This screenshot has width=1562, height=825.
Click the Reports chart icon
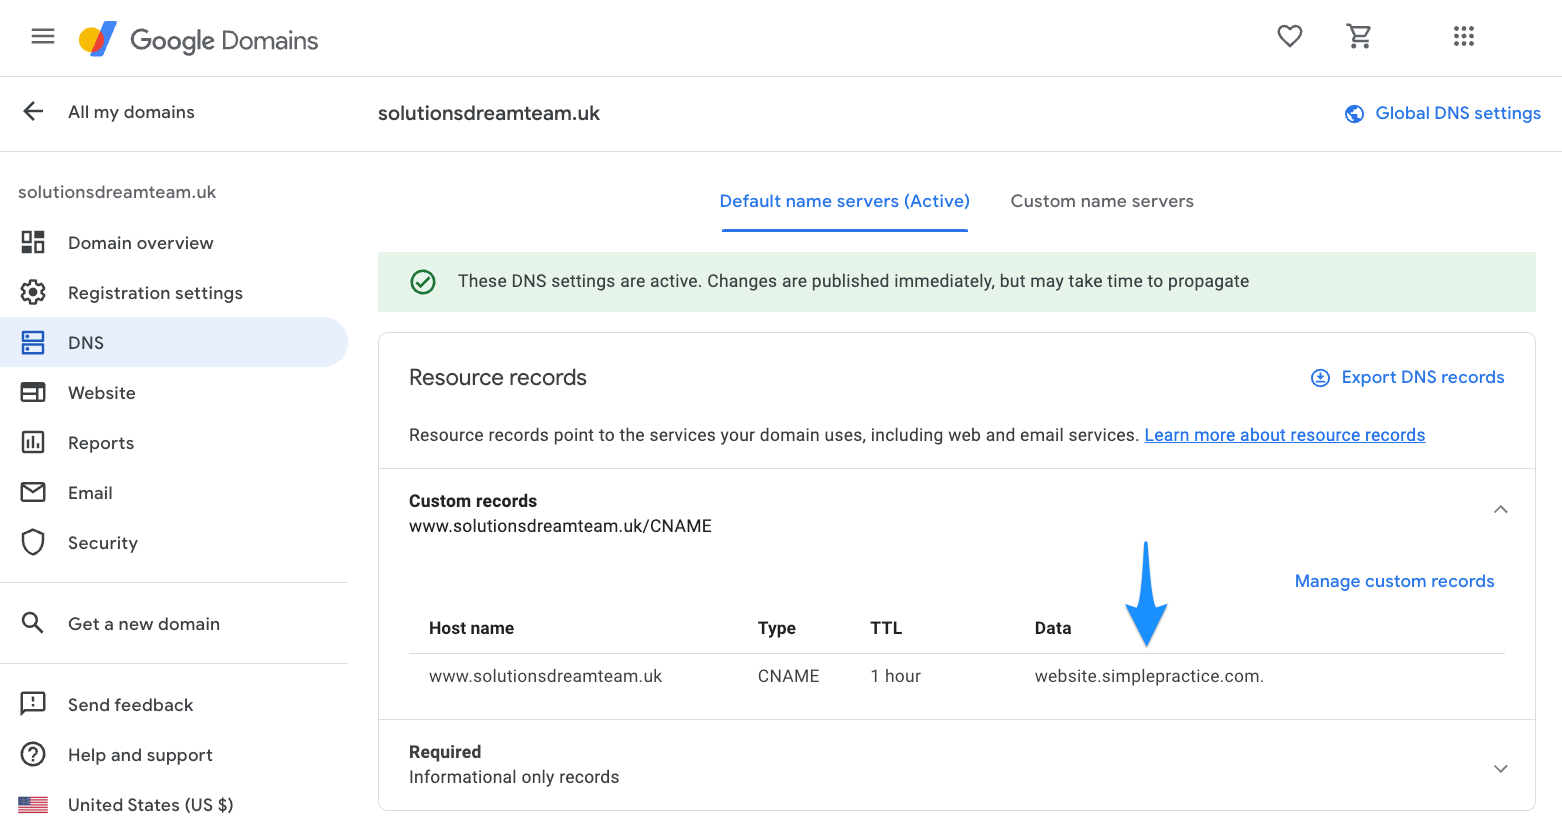click(33, 442)
